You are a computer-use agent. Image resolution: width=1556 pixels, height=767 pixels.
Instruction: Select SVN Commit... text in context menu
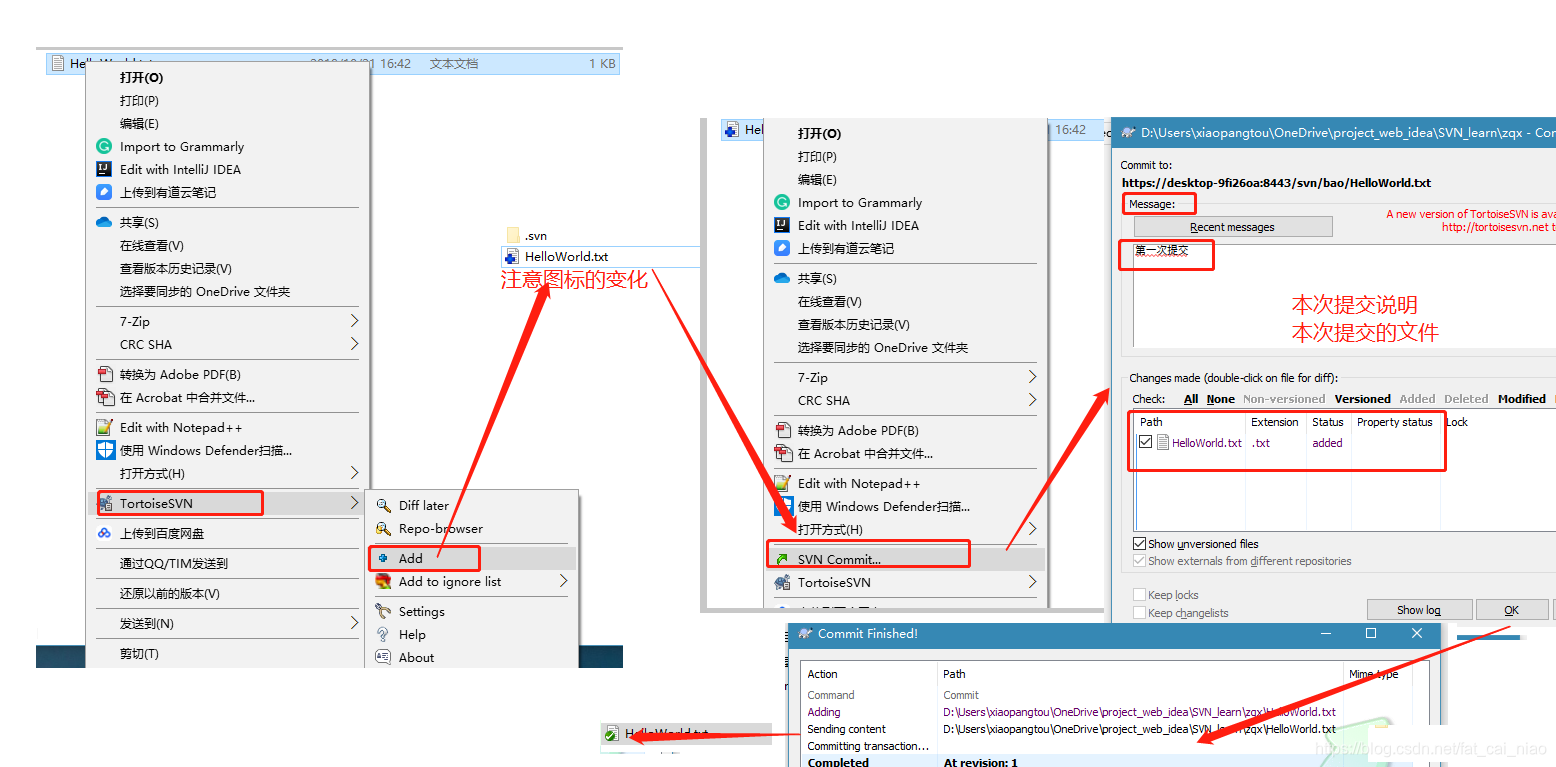(x=839, y=559)
